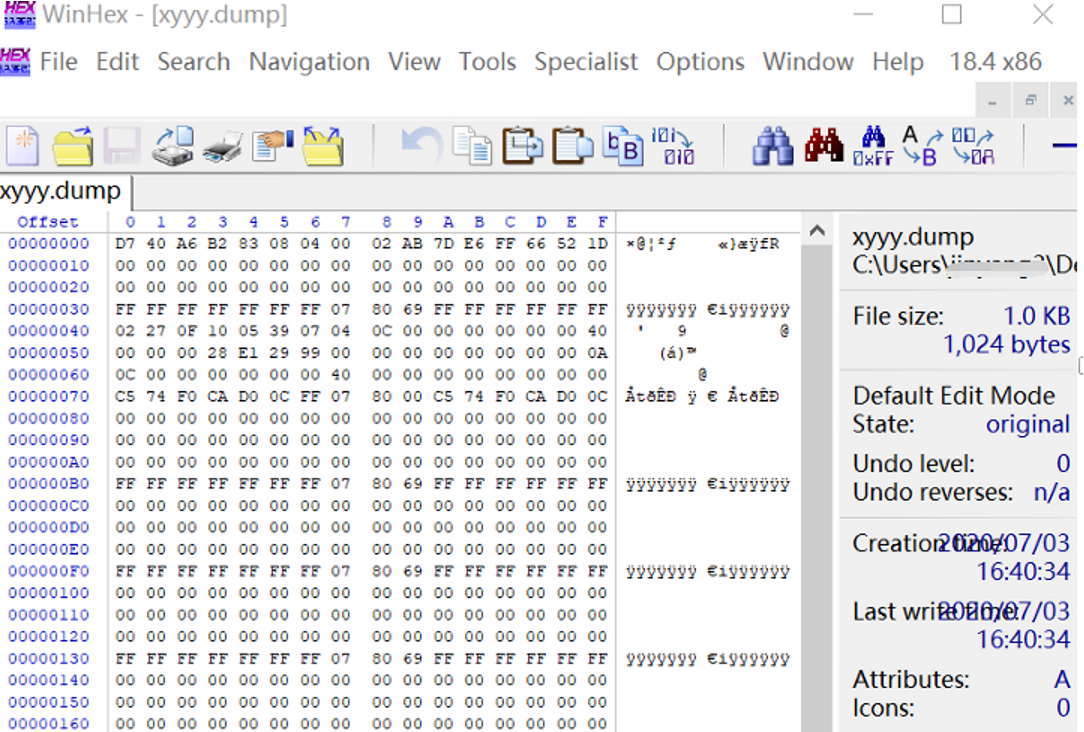1084x732 pixels.
Task: Click the clipboard icon with arrow
Action: (x=523, y=146)
